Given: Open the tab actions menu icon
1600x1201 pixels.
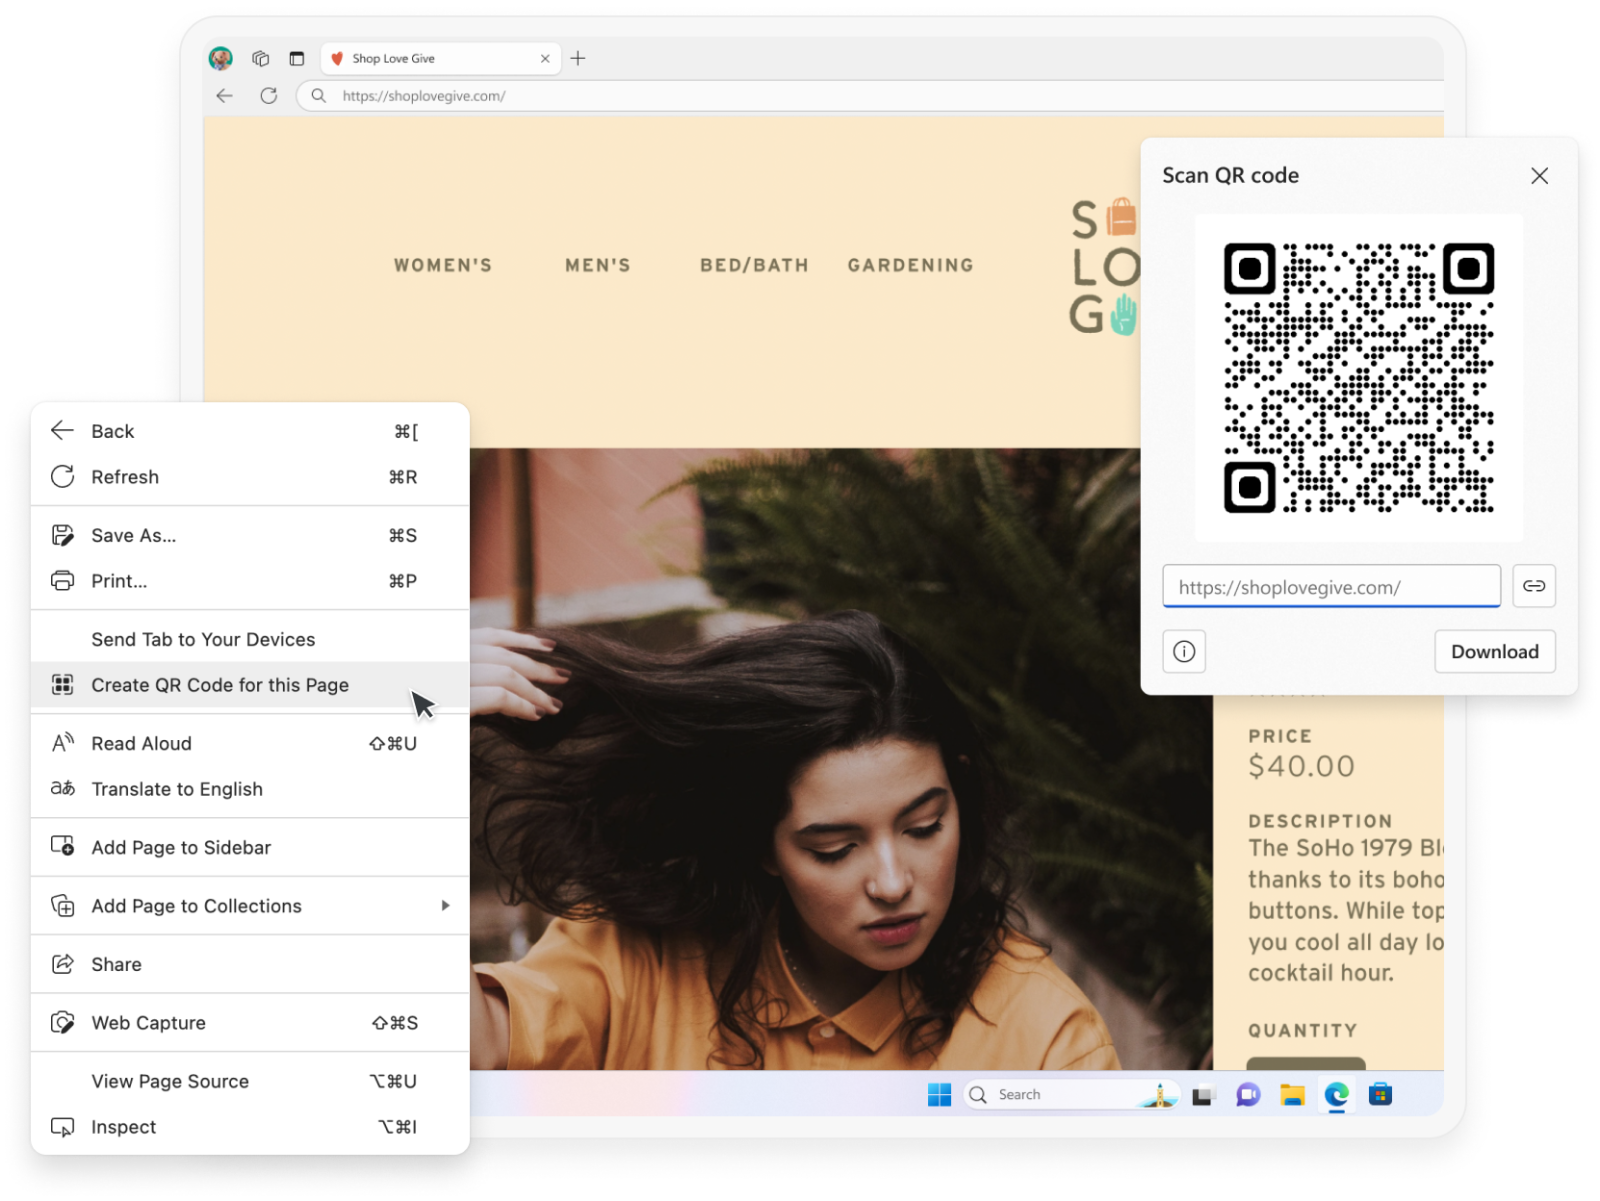Looking at the screenshot, I should pyautogui.click(x=297, y=59).
